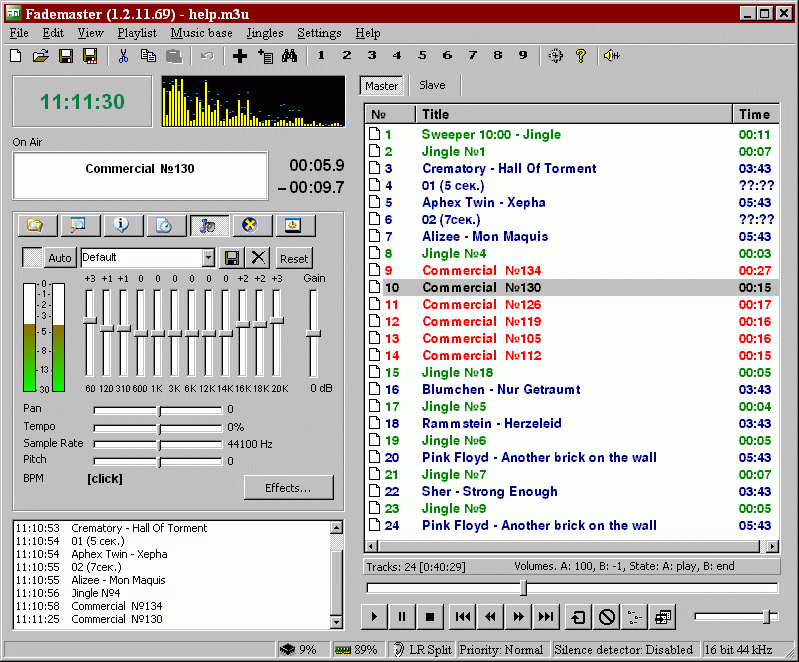Toggle the repeat loop transport button
799x662 pixels.
[579, 617]
